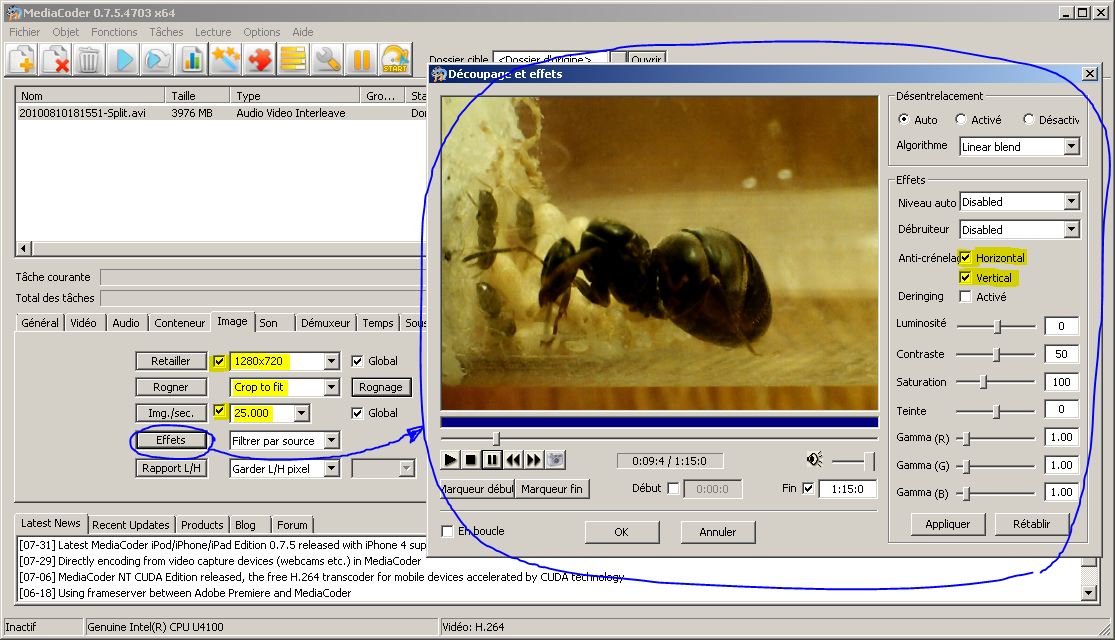
Task: Adjust the Luminosité slider
Action: point(997,326)
